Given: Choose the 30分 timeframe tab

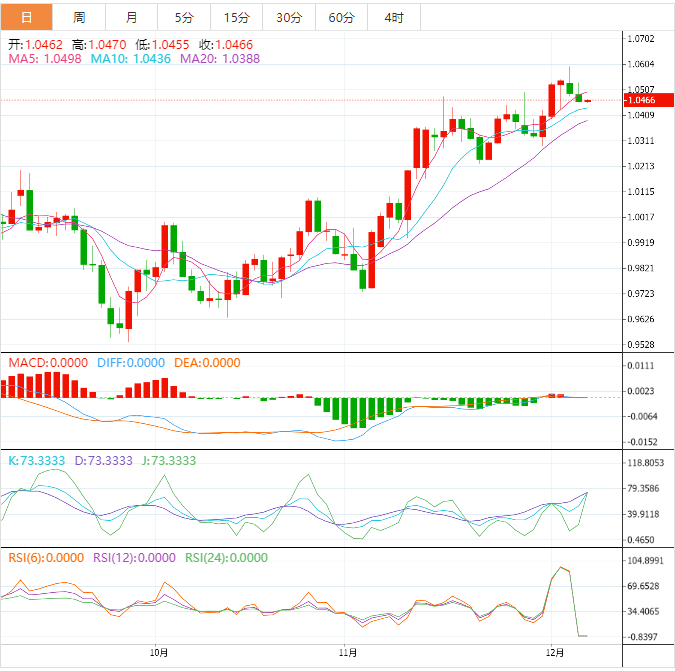Looking at the screenshot, I should pos(289,18).
